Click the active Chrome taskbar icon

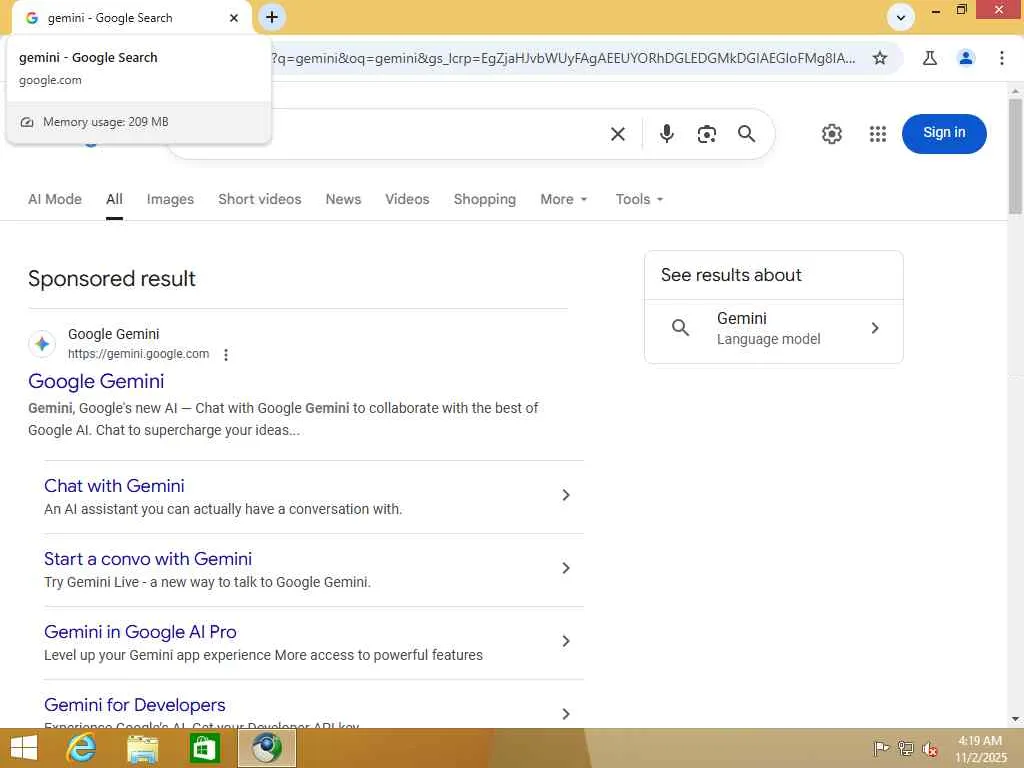pyautogui.click(x=266, y=748)
